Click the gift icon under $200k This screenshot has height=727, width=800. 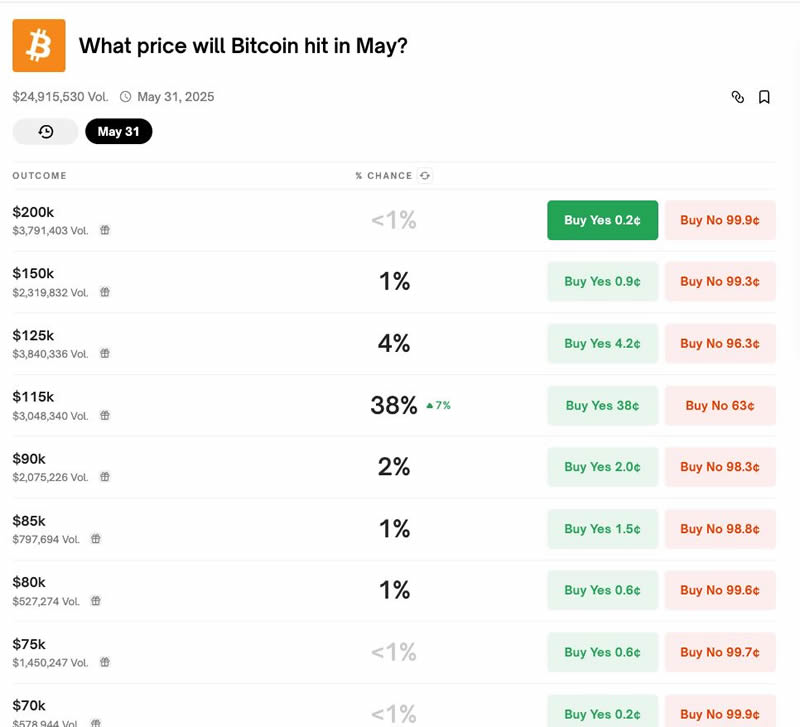pos(105,230)
